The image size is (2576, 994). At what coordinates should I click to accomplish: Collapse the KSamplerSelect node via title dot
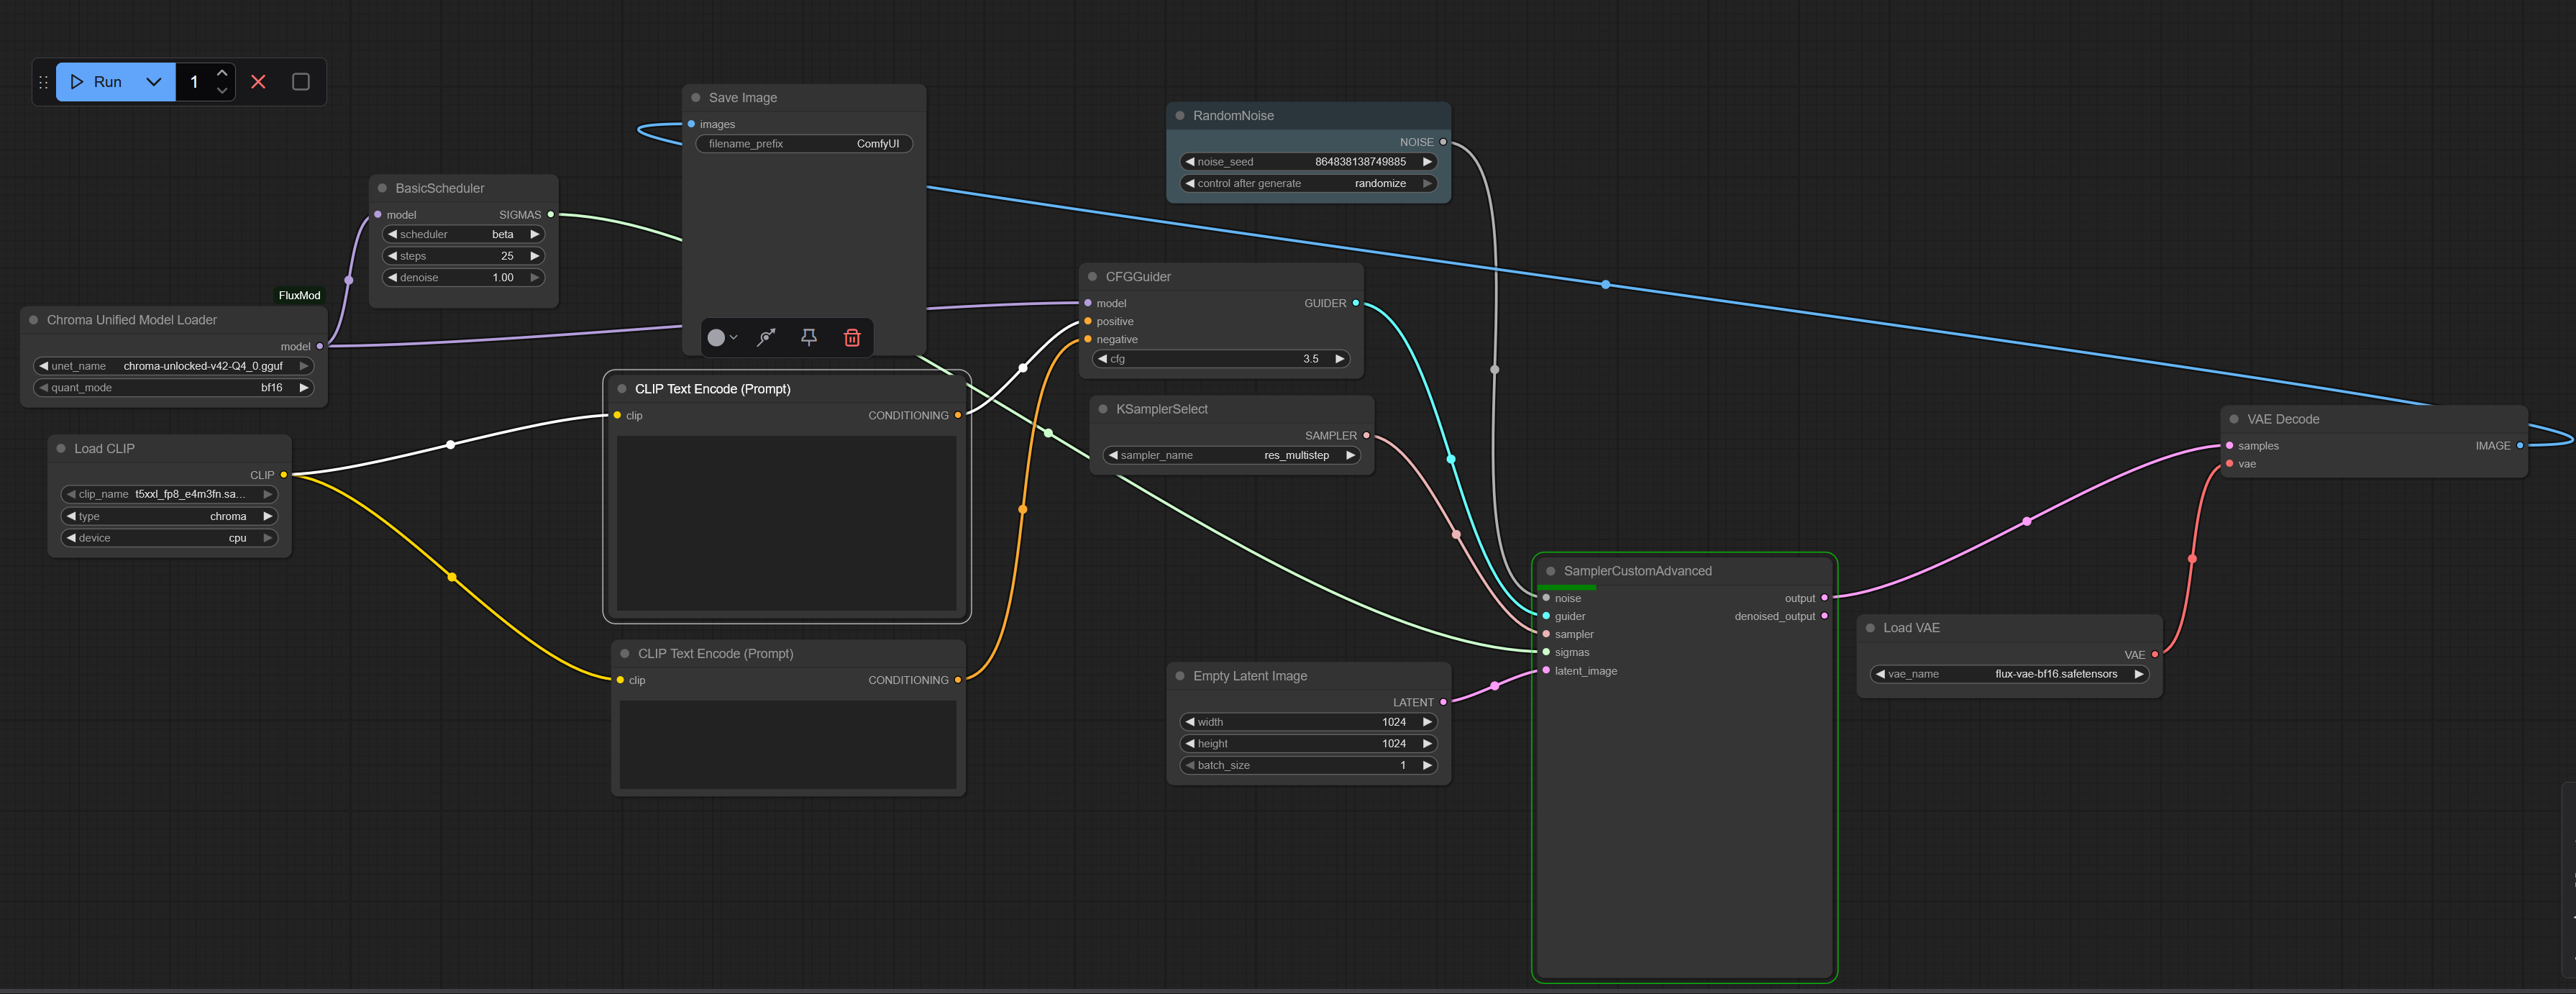pyautogui.click(x=1103, y=409)
